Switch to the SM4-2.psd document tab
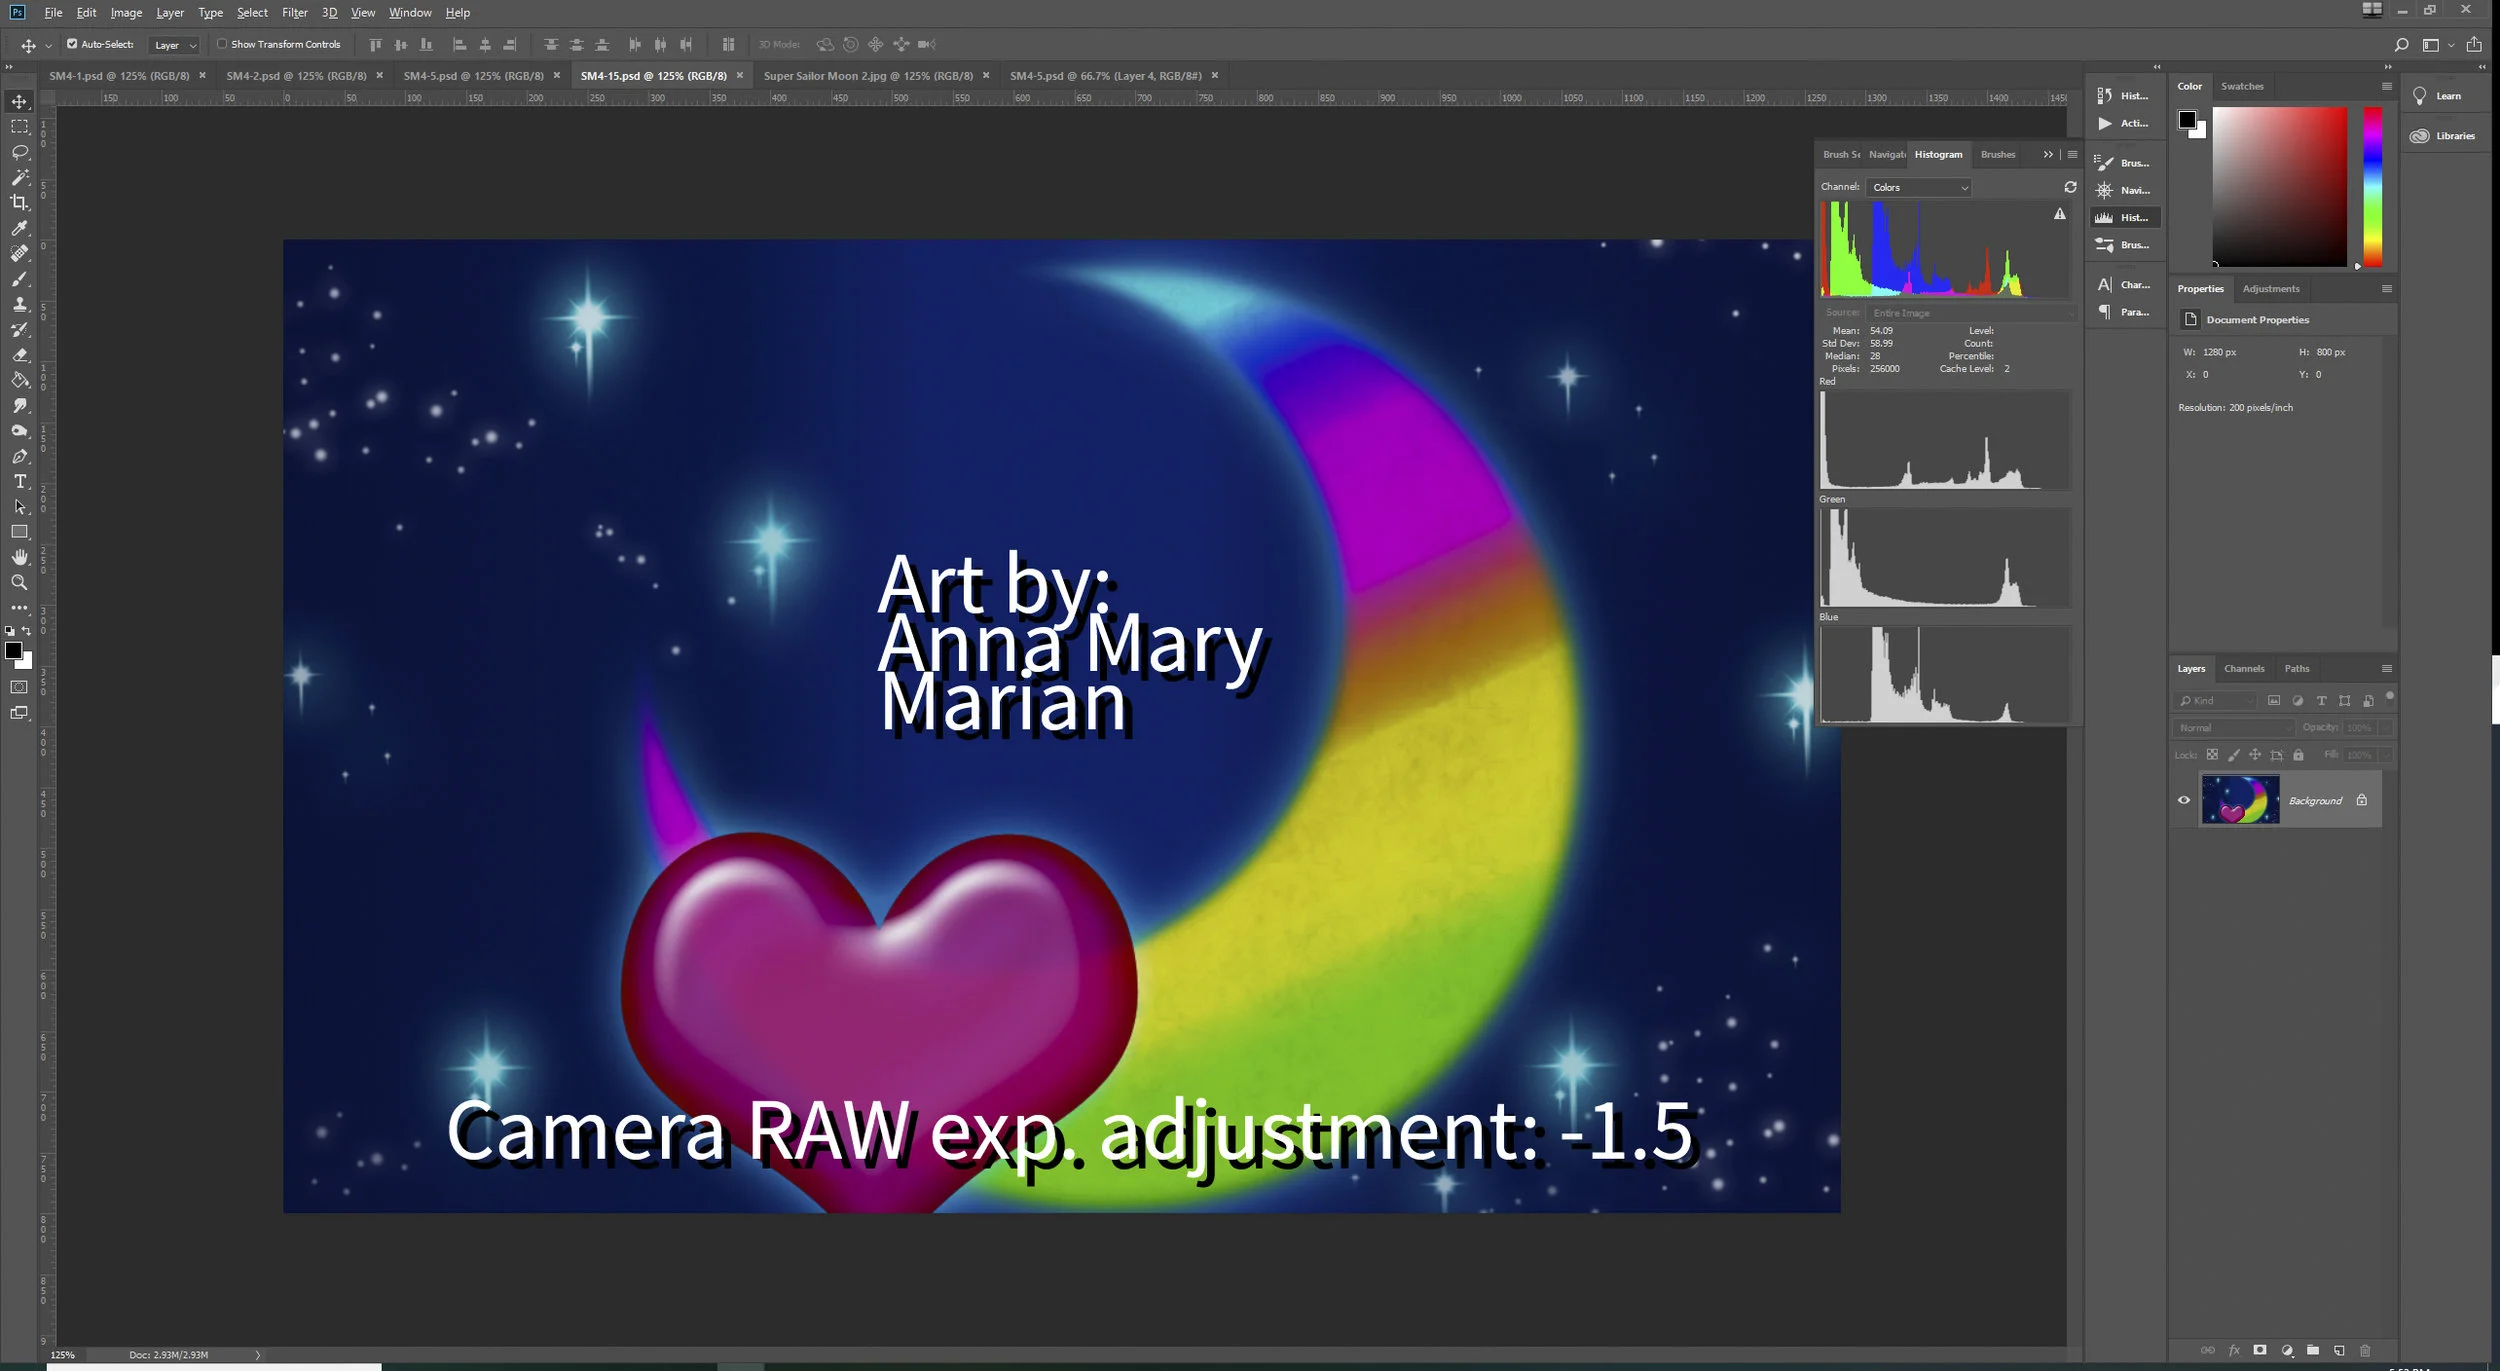The image size is (2500, 1371). tap(296, 76)
